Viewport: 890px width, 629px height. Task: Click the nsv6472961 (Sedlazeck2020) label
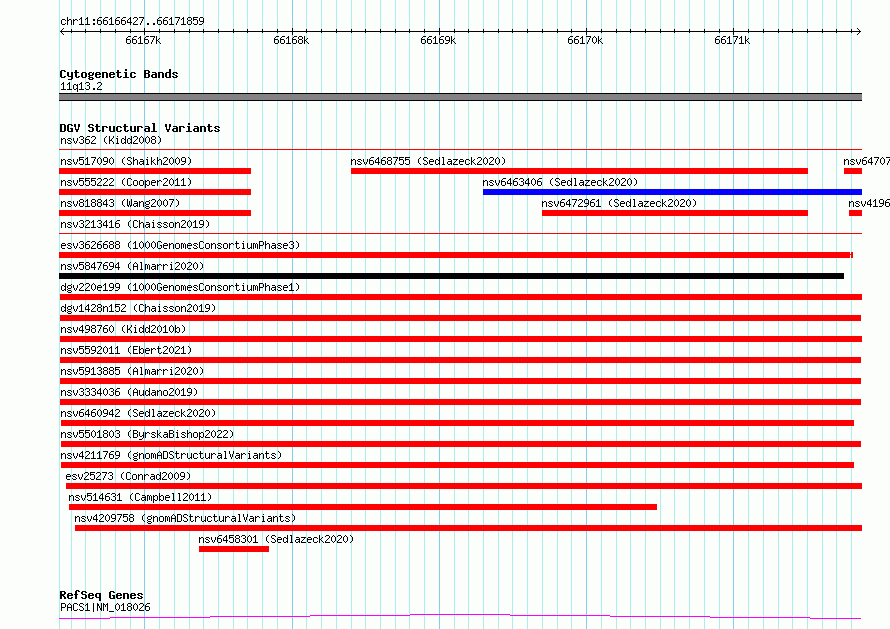(619, 203)
